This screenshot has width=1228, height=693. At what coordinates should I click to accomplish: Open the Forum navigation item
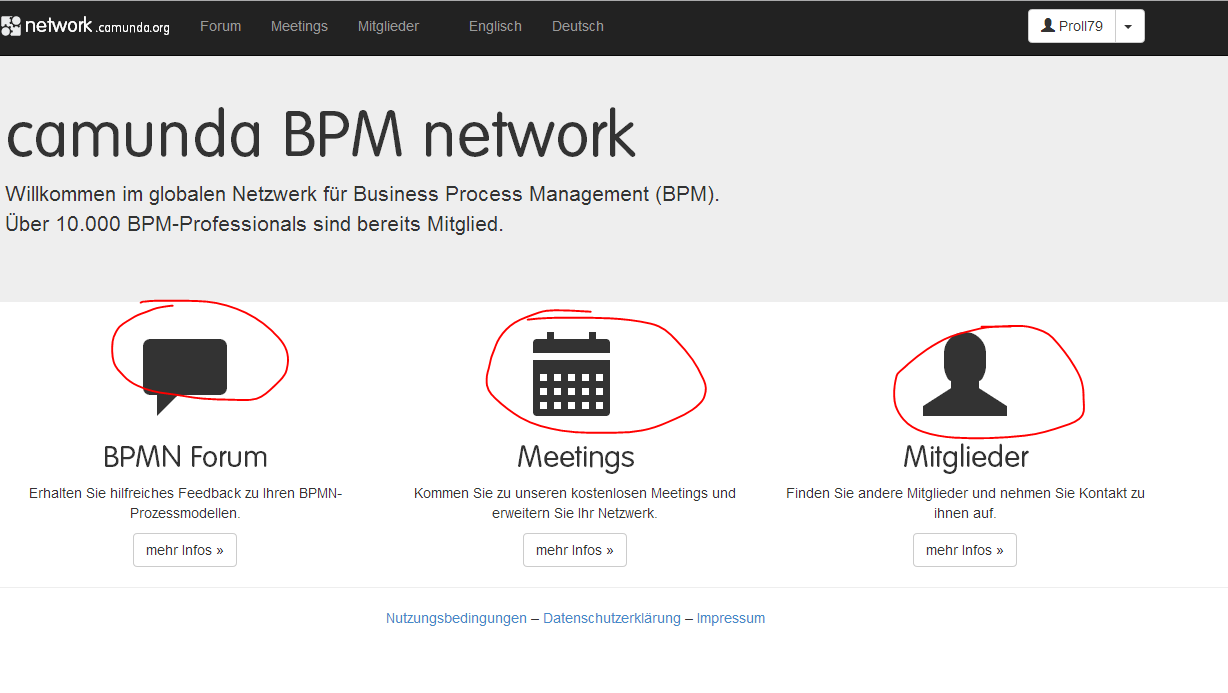220,27
